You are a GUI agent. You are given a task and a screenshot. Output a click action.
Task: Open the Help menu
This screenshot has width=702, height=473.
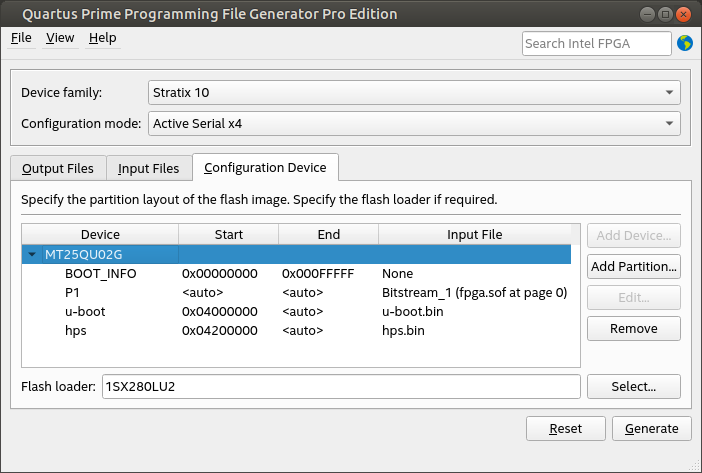(102, 38)
